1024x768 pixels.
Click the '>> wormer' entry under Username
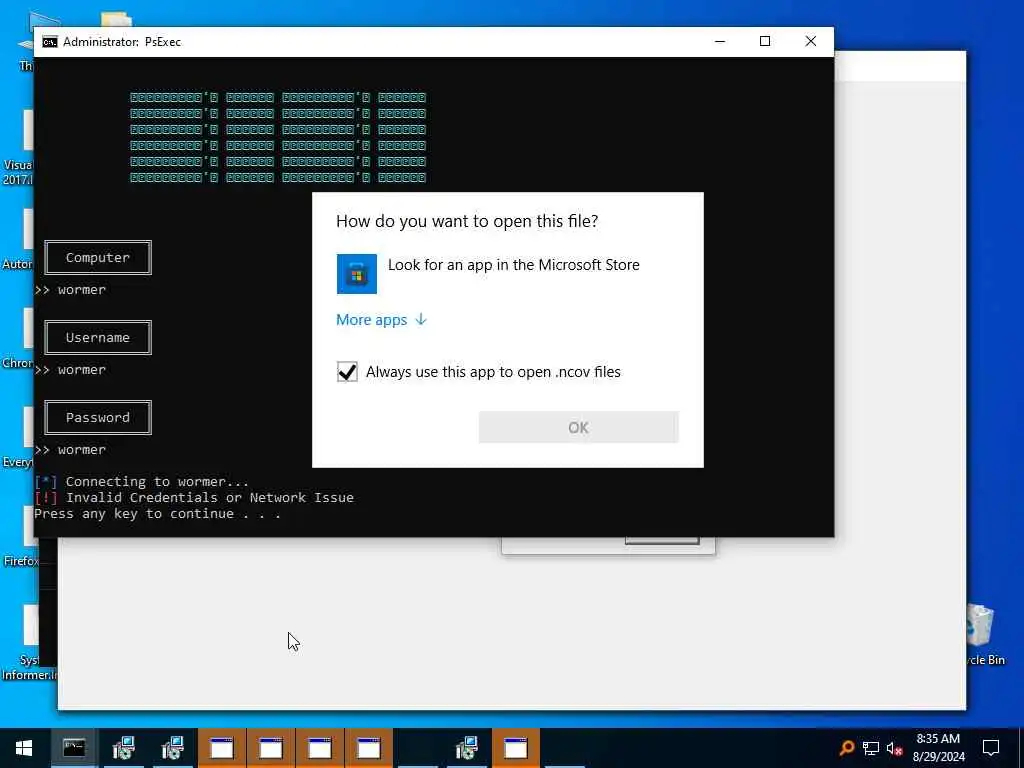71,370
